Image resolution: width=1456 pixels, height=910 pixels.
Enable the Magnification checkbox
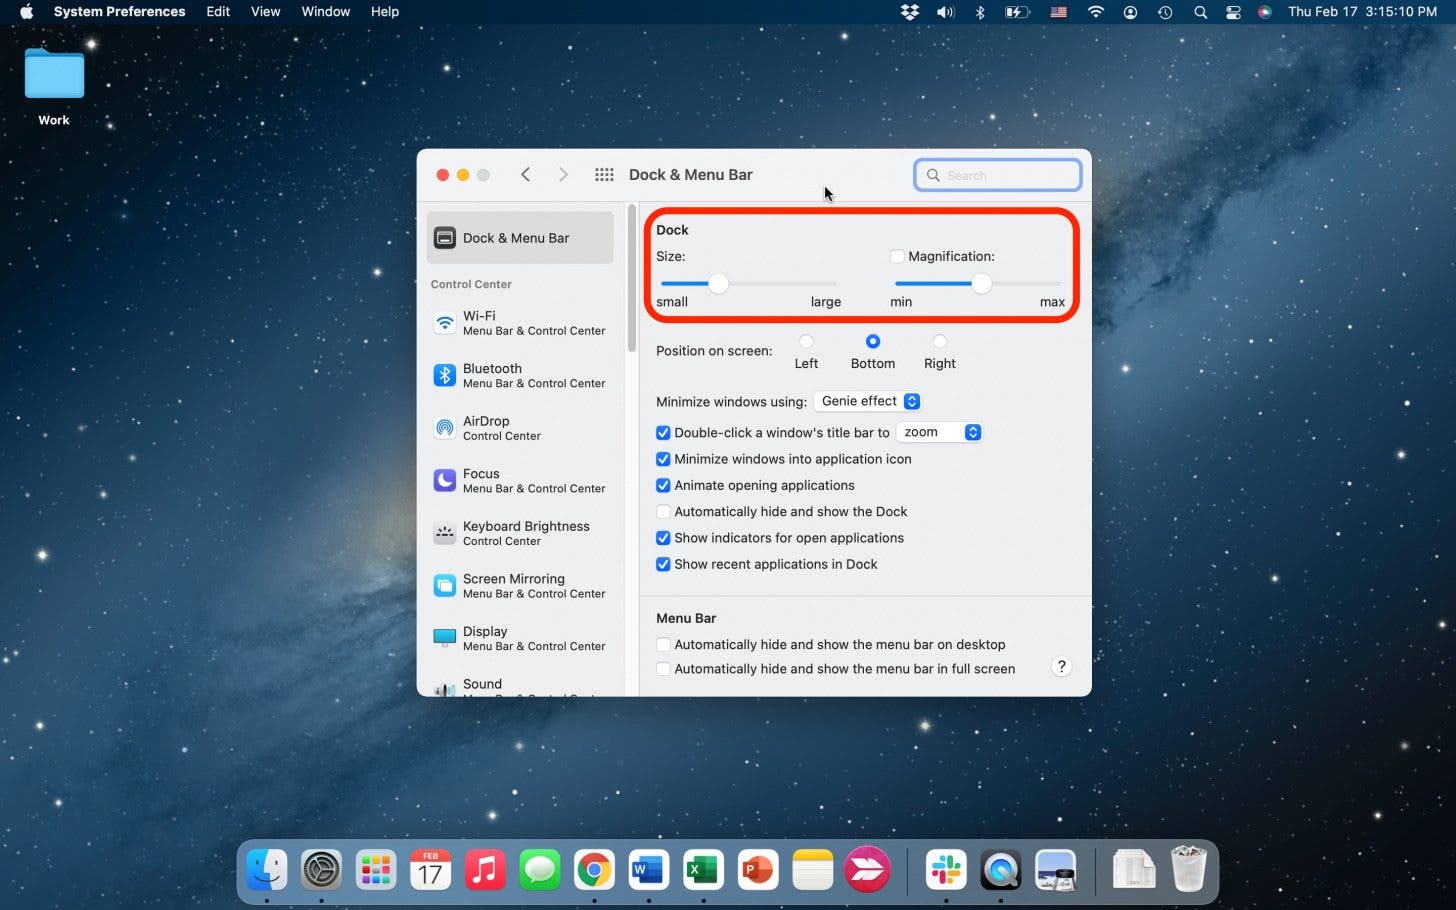coord(896,256)
